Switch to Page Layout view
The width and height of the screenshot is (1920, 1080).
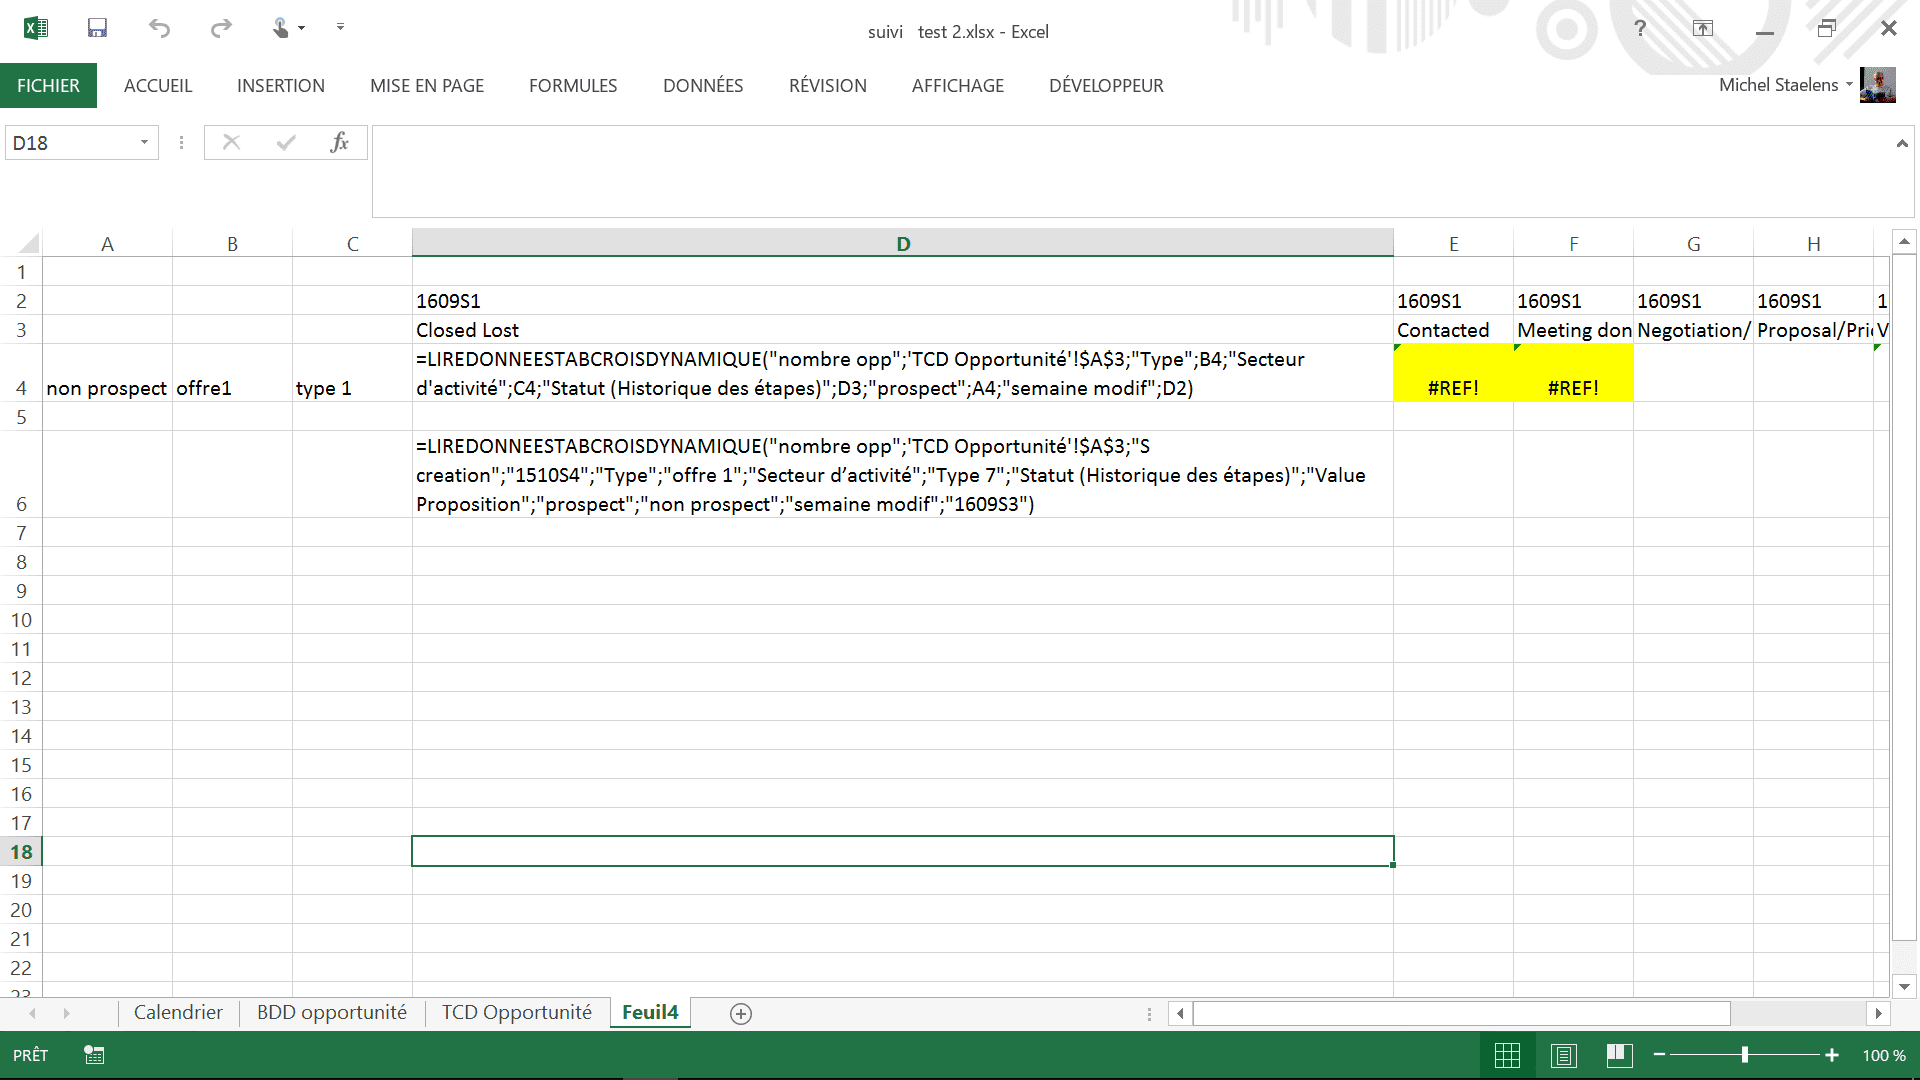click(x=1564, y=1055)
